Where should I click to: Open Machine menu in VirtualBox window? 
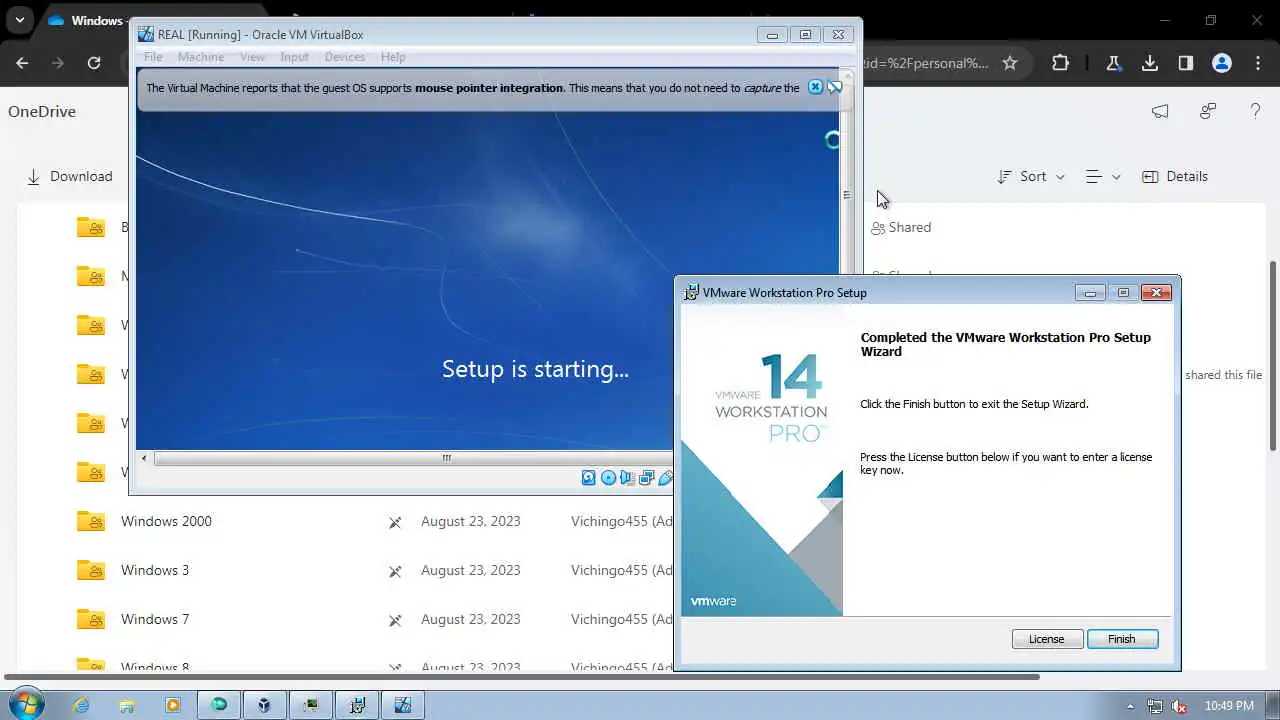[201, 57]
